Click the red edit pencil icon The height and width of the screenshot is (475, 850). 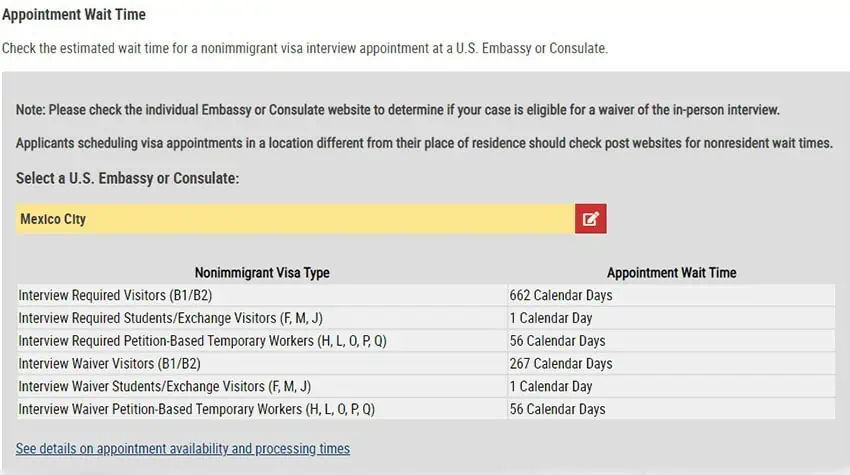[590, 219]
